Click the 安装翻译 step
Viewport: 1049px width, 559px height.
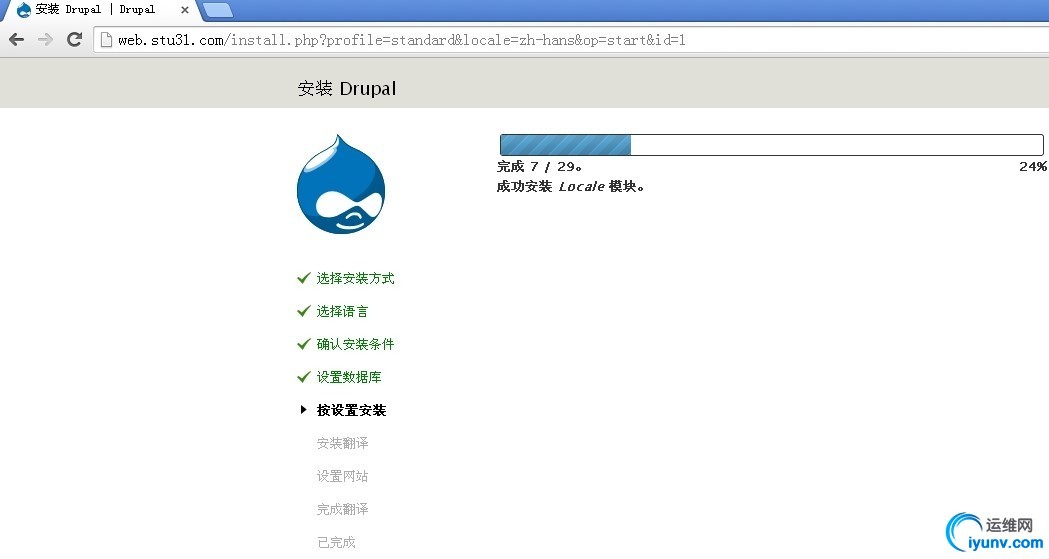click(342, 443)
